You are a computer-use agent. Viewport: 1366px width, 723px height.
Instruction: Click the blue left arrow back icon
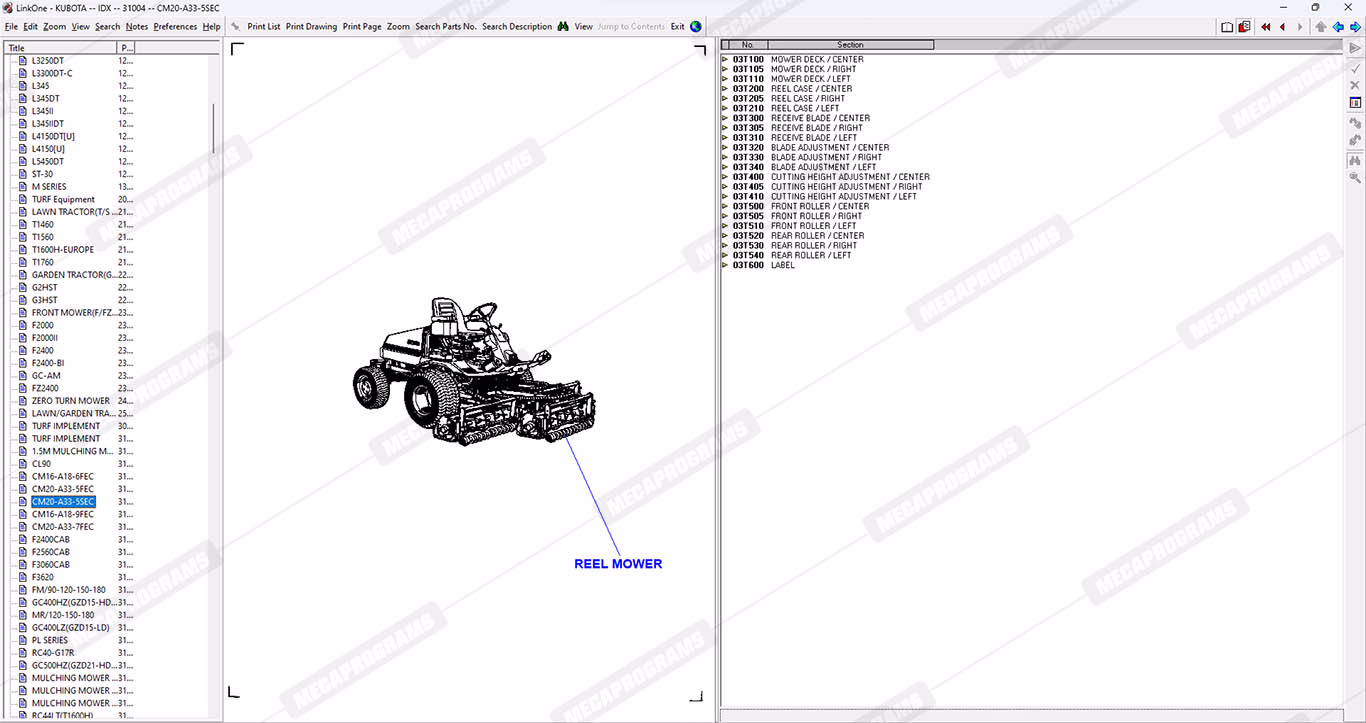pos(1338,27)
